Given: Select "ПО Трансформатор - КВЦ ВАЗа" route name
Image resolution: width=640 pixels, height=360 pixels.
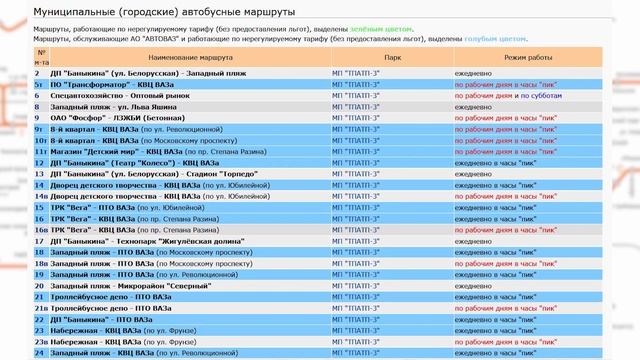Looking at the screenshot, I should pyautogui.click(x=112, y=84).
